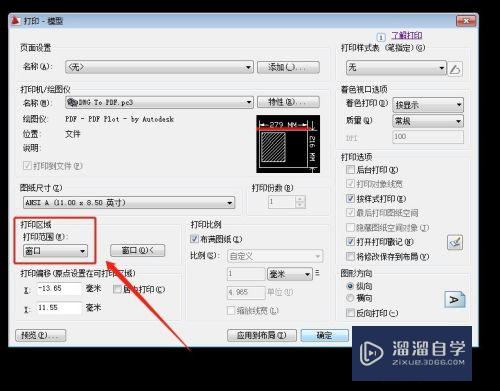Toggle the 打印对象线宽 checkbox
Screen dimensions: 500x391
pos(350,184)
